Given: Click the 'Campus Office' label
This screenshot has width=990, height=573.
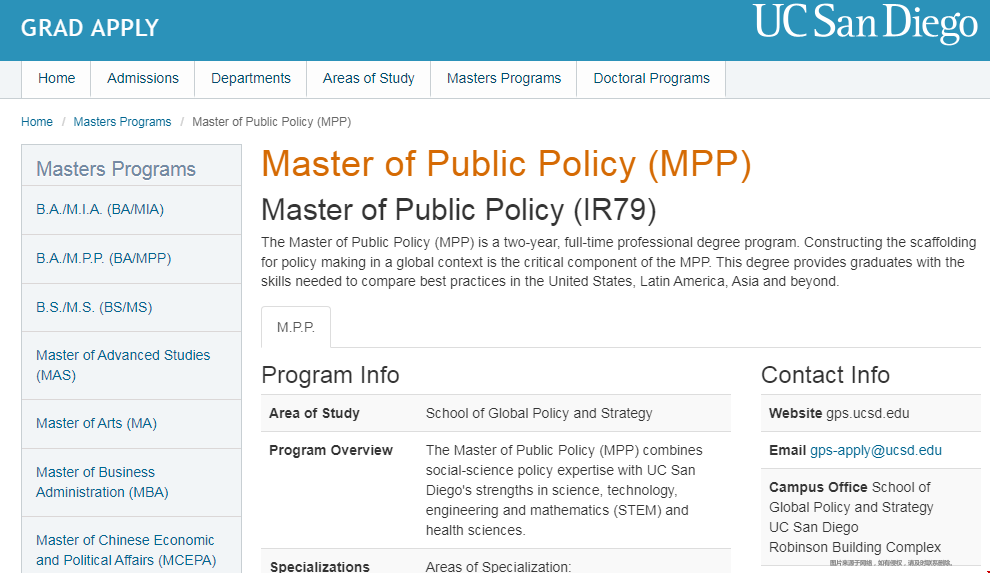Looking at the screenshot, I should pos(818,487).
